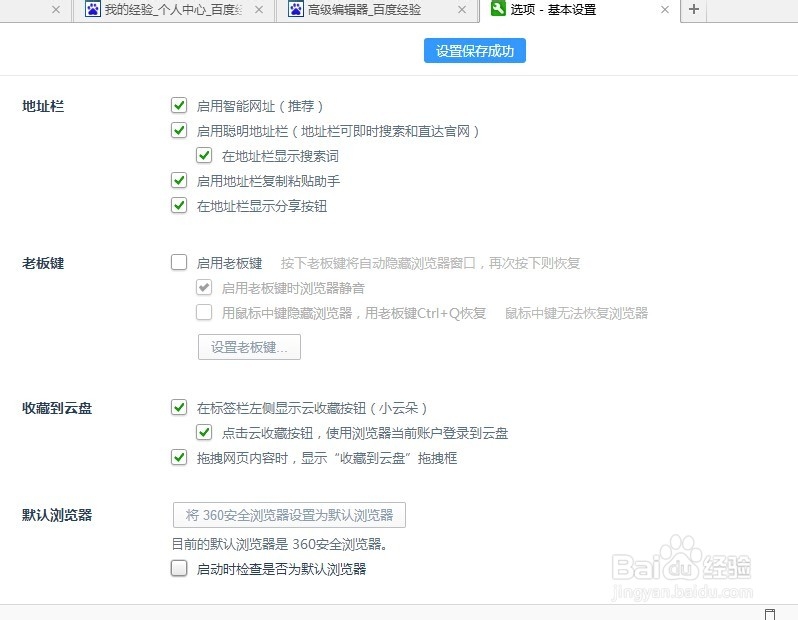Toggle 在地址栏显示搜索词 checkbox
Screen dimensions: 798x620
coord(204,155)
